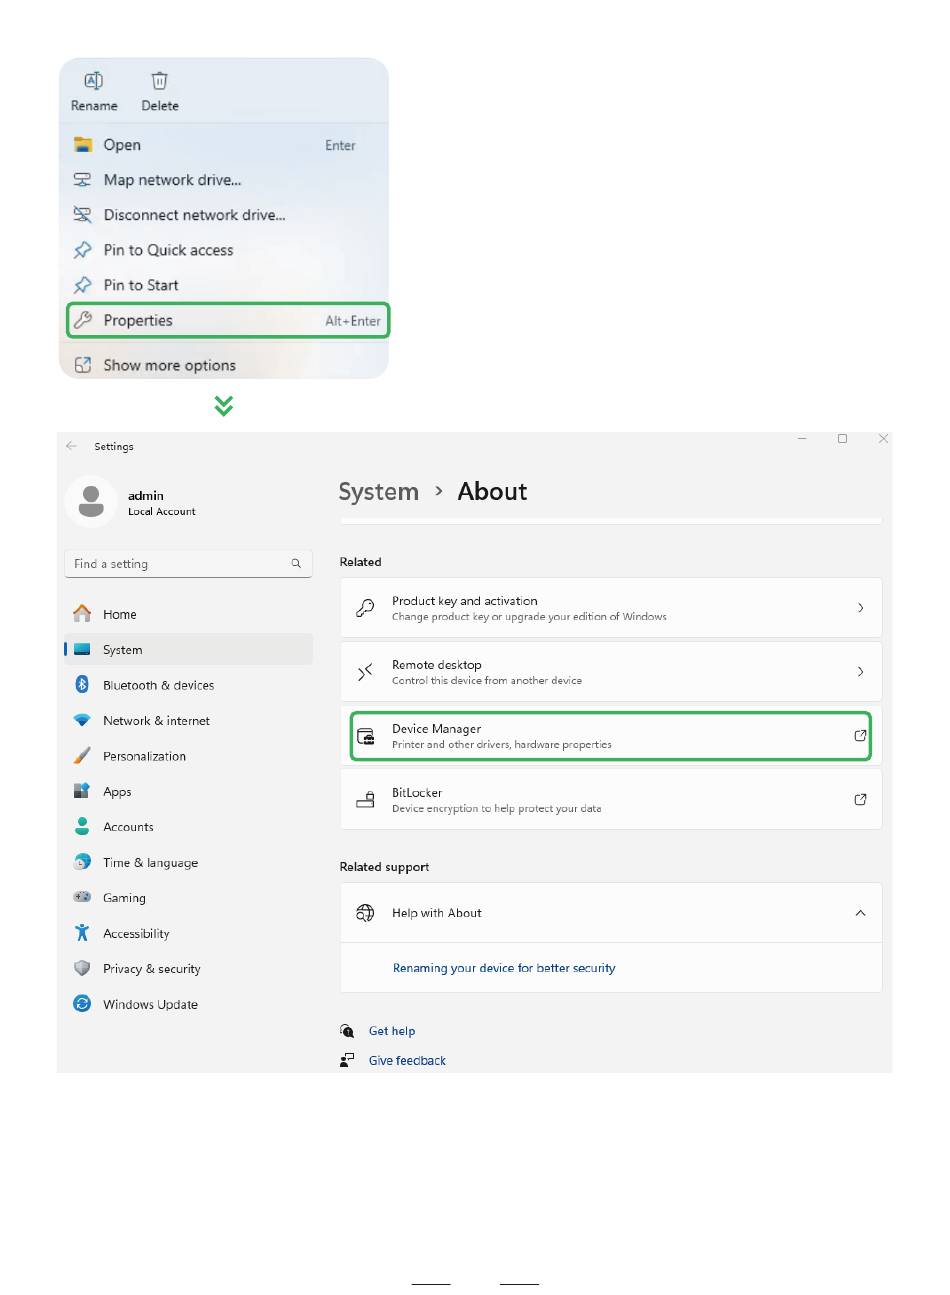The image size is (950, 1295).
Task: Go to Network & internet settings
Action: coord(156,721)
